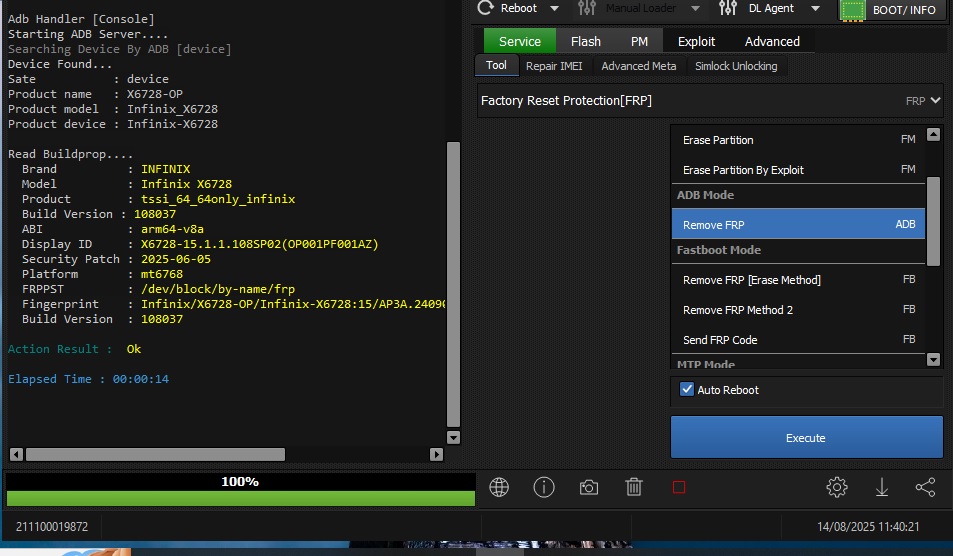Click the FRPPST /dev/block/by-name/frp value
This screenshot has width=953, height=556.
[218, 289]
